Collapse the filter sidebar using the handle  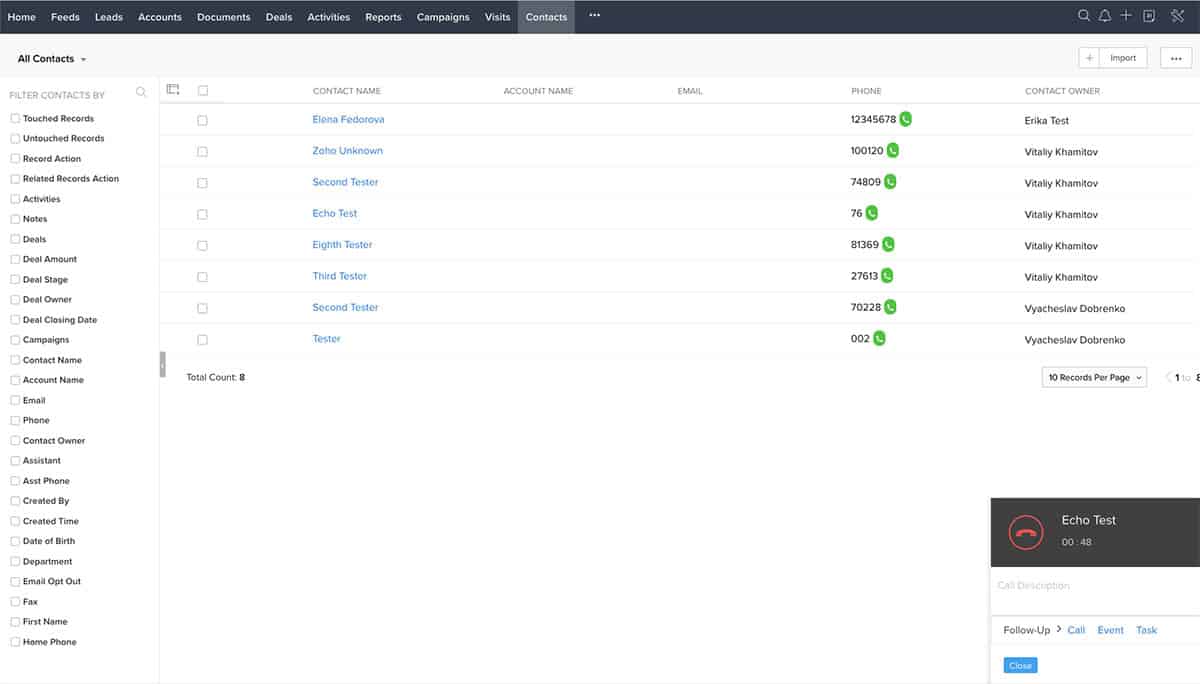pyautogui.click(x=162, y=364)
